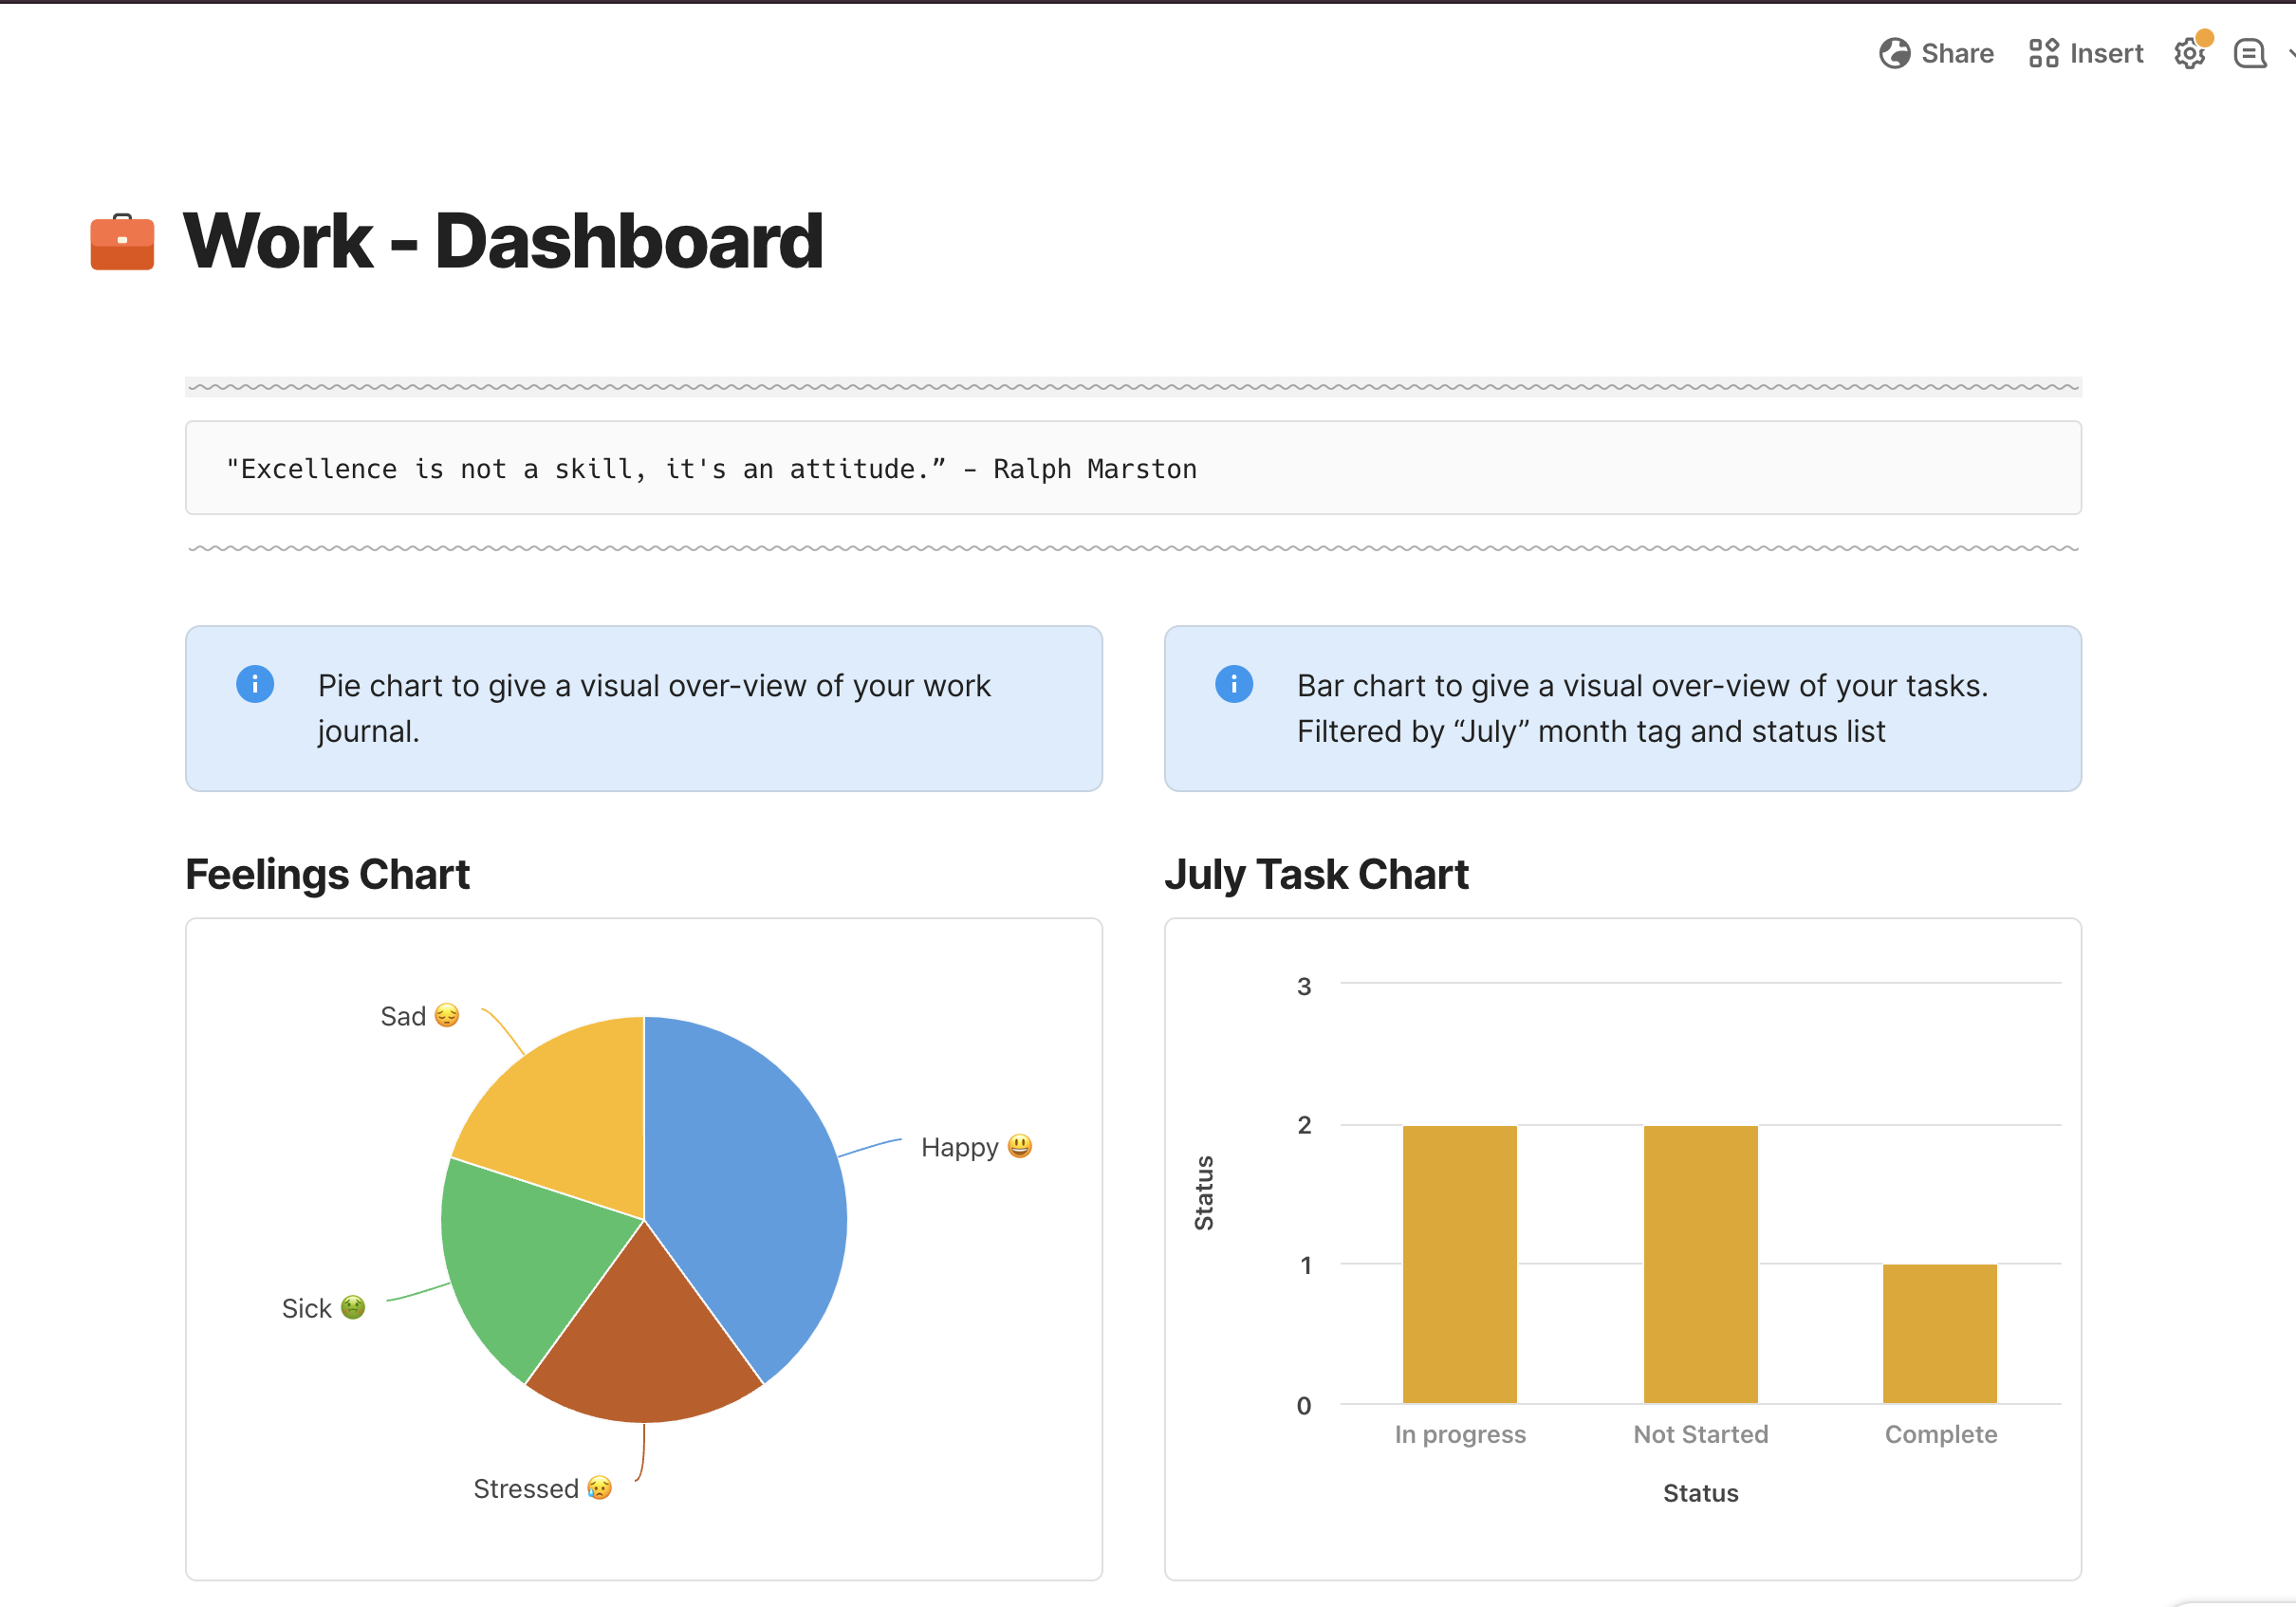Open settings gear with notification dot

[x=2189, y=53]
